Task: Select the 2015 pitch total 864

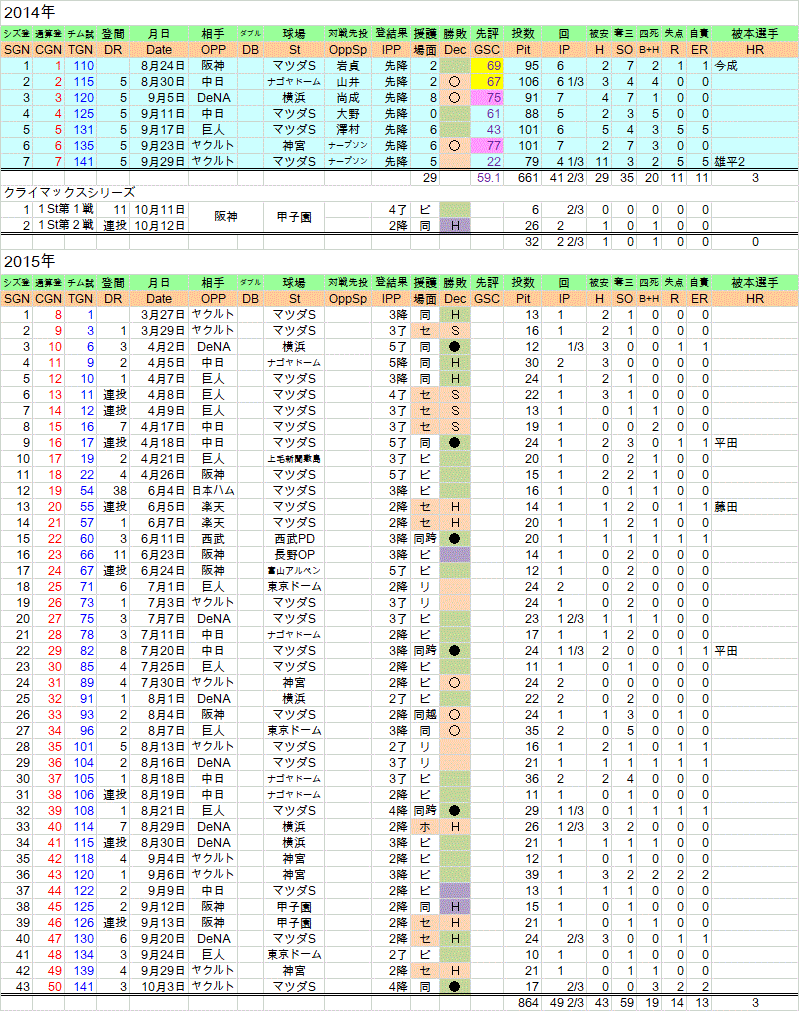Action: coord(523,1003)
